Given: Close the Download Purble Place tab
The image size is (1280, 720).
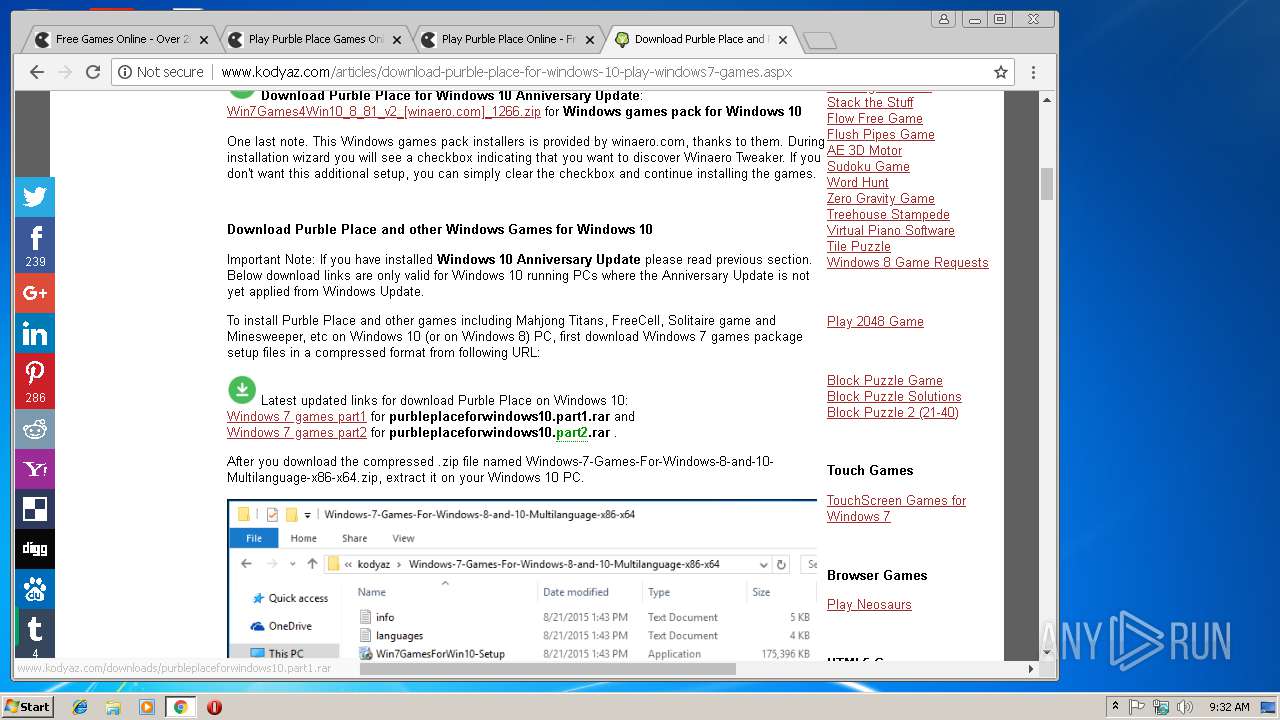Looking at the screenshot, I should (783, 40).
